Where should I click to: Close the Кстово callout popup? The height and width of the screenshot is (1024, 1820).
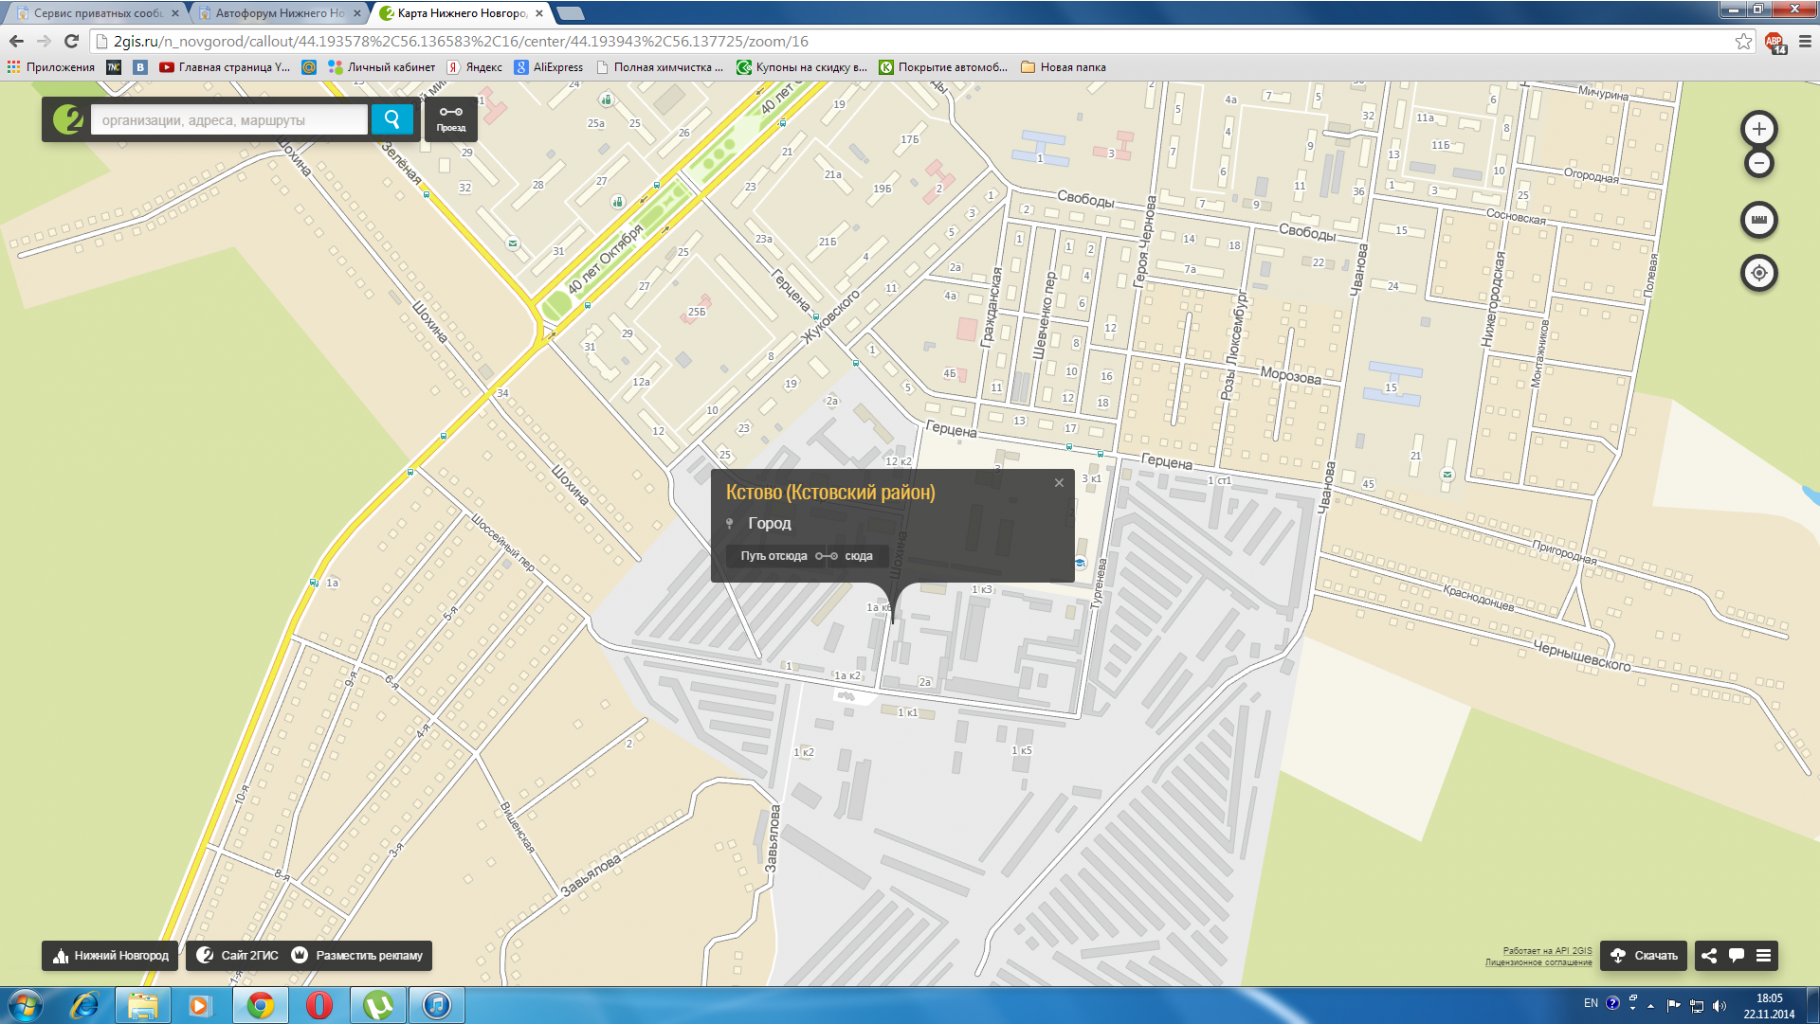coord(1059,483)
